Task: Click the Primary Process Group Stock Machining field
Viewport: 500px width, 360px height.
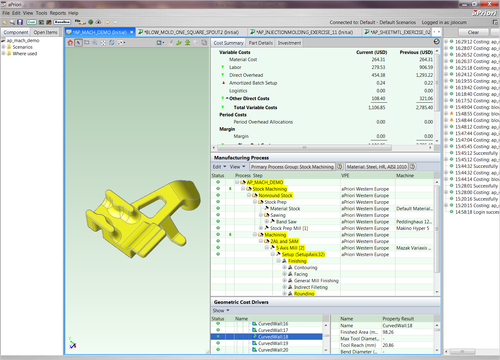Action: click(x=292, y=167)
